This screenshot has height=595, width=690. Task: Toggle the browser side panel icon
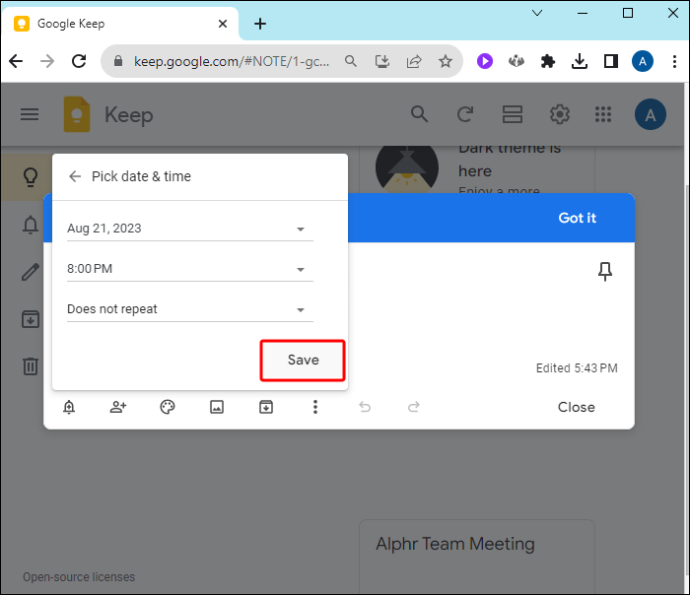[611, 61]
